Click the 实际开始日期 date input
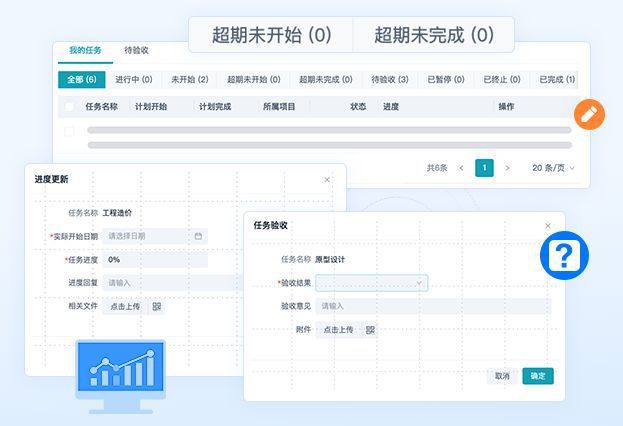This screenshot has height=426, width=623. [155, 236]
